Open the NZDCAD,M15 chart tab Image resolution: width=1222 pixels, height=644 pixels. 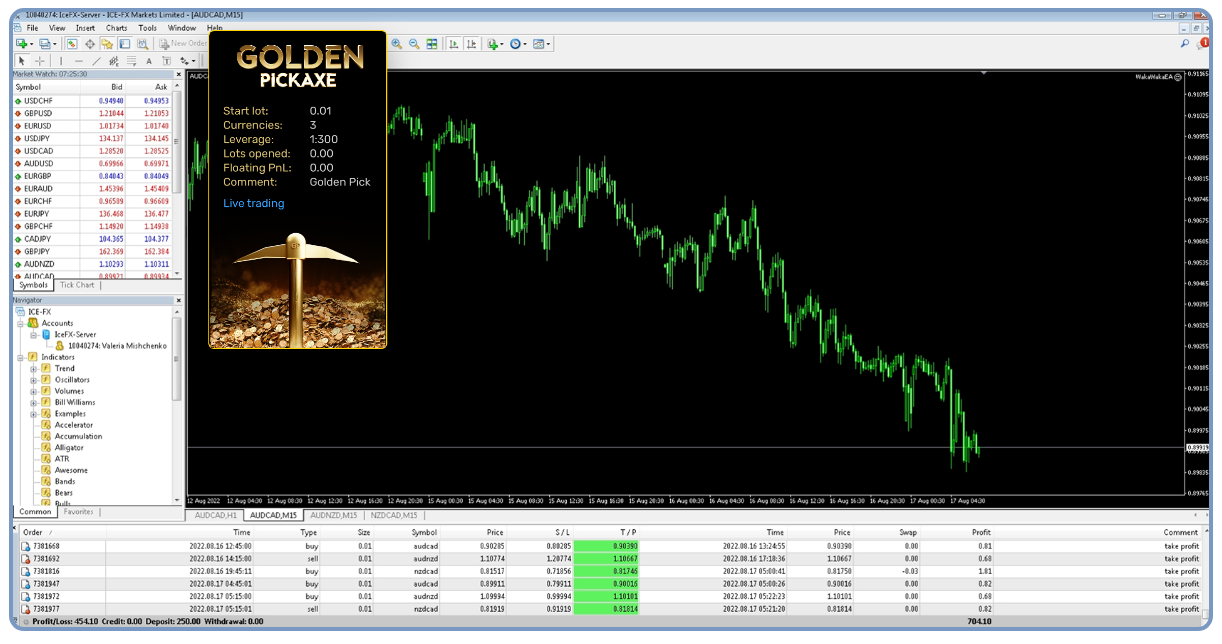(x=392, y=515)
